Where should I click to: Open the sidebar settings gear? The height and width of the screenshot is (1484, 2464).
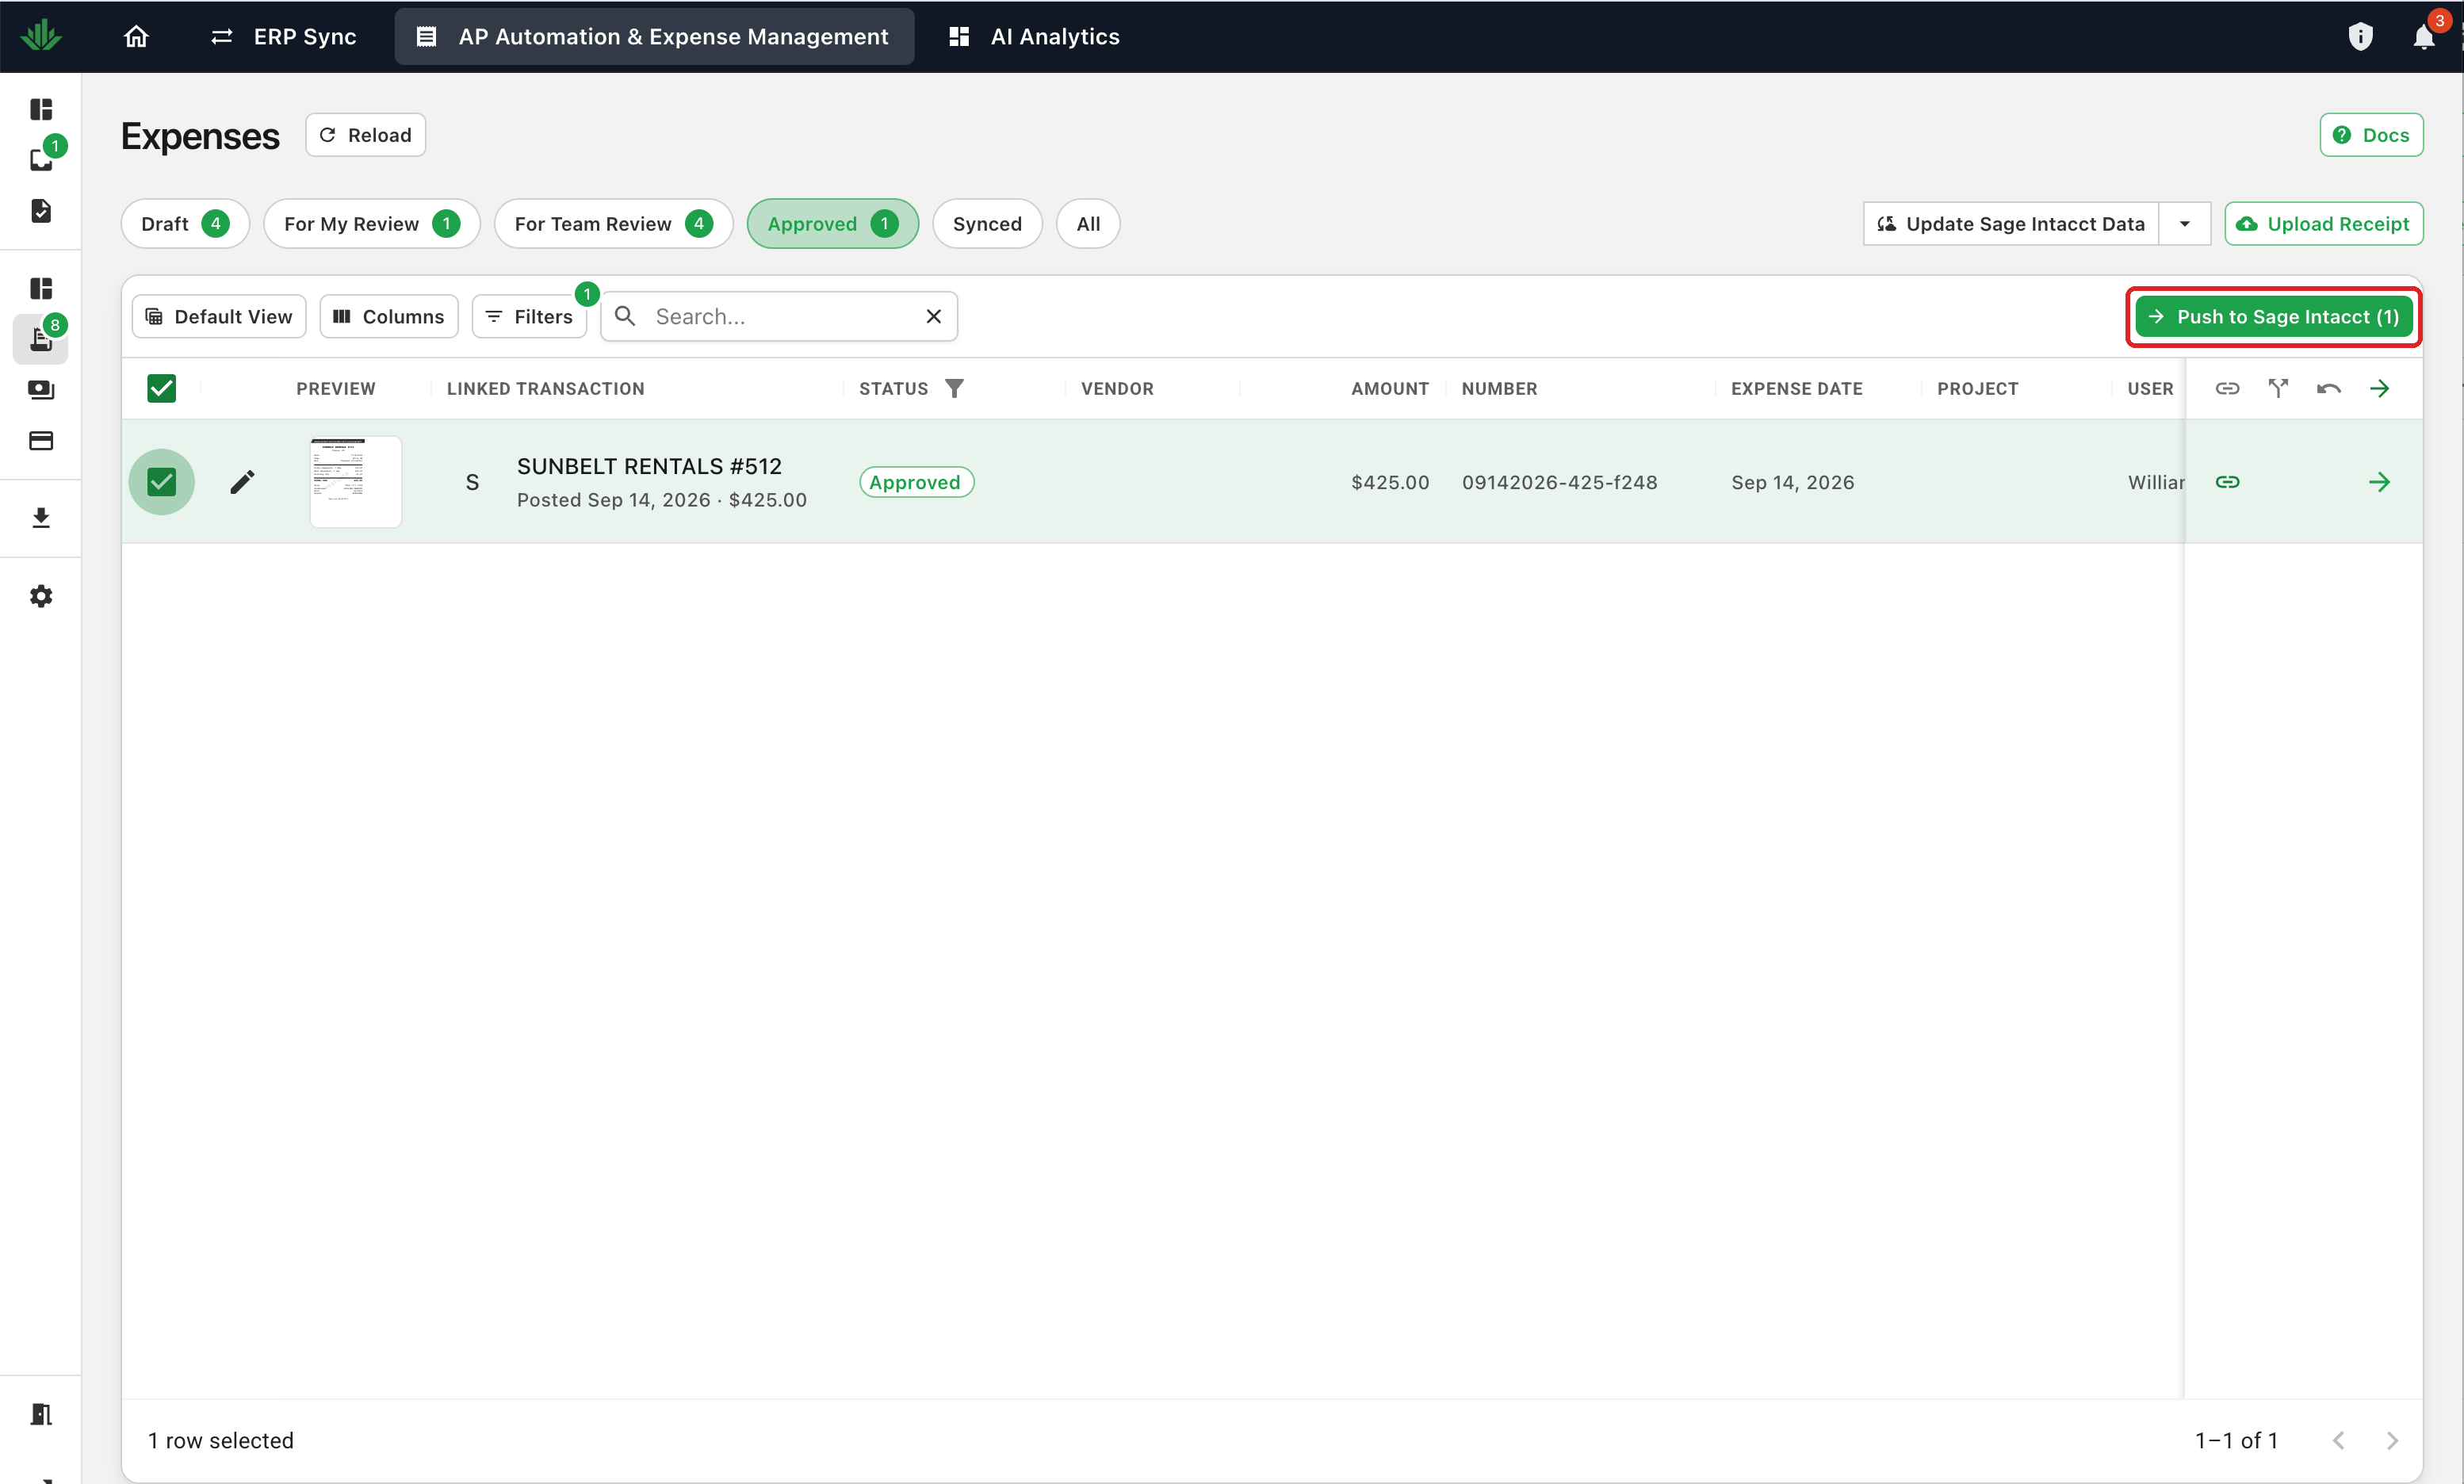(41, 596)
